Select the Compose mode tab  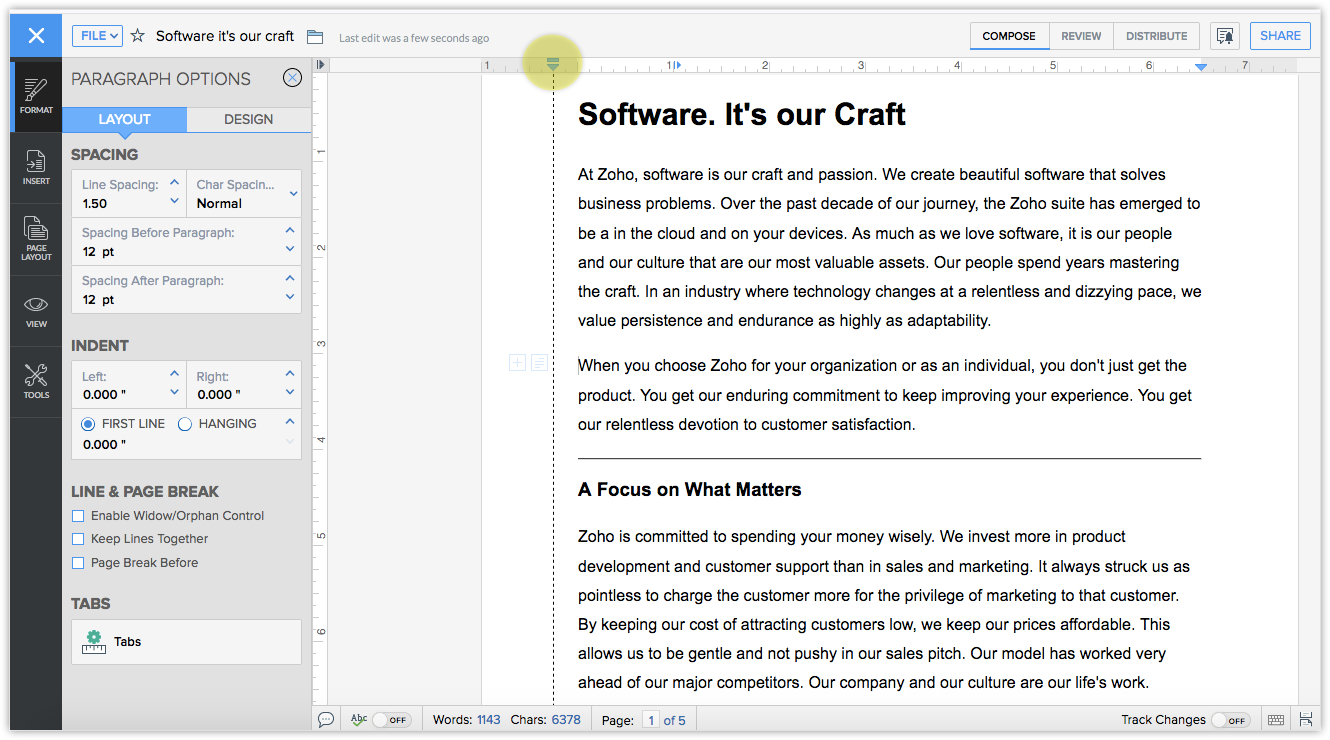1009,36
